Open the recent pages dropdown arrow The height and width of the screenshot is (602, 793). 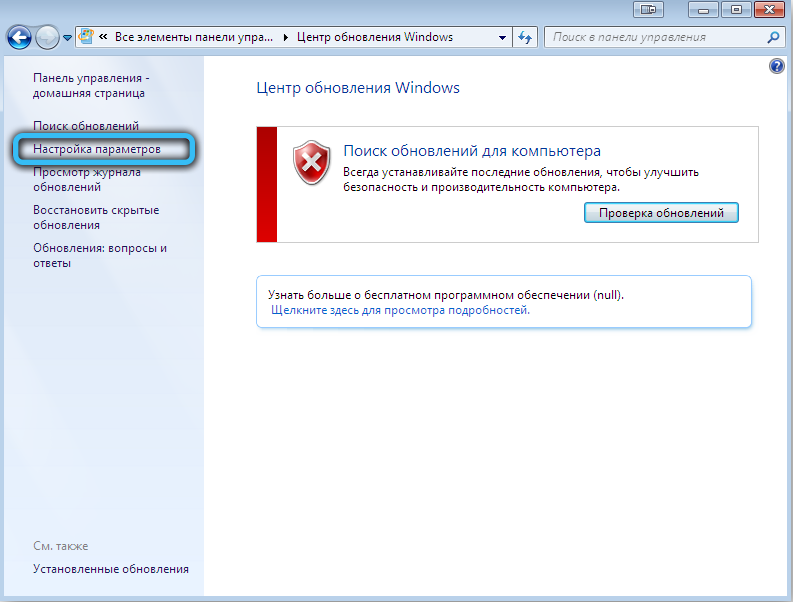click(67, 37)
